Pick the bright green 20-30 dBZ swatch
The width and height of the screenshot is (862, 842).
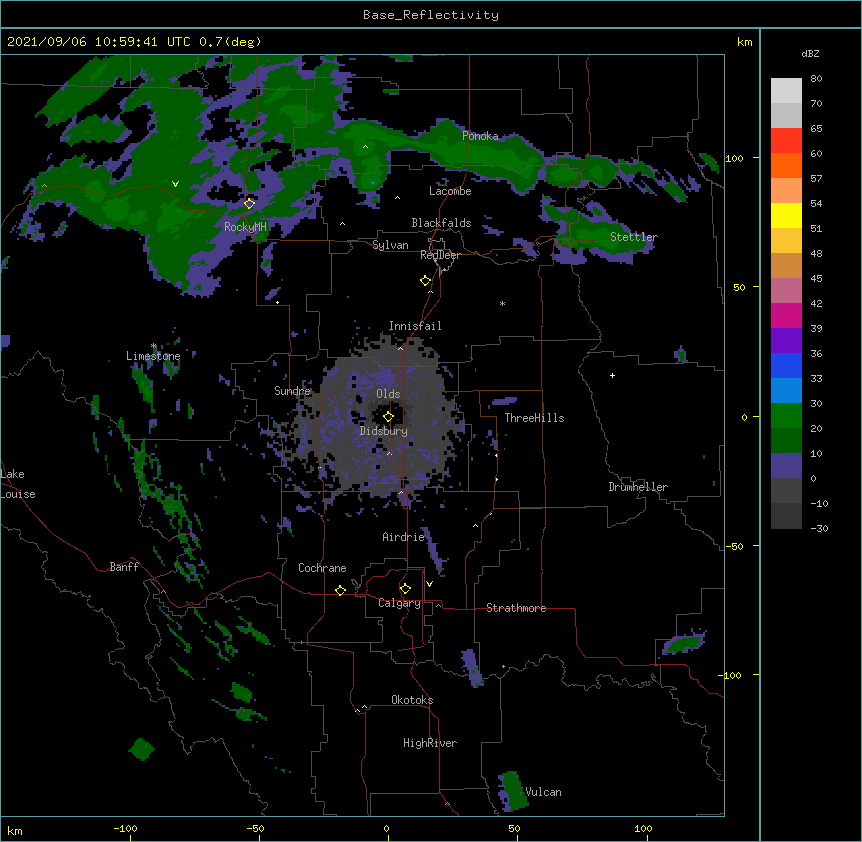pyautogui.click(x=786, y=416)
